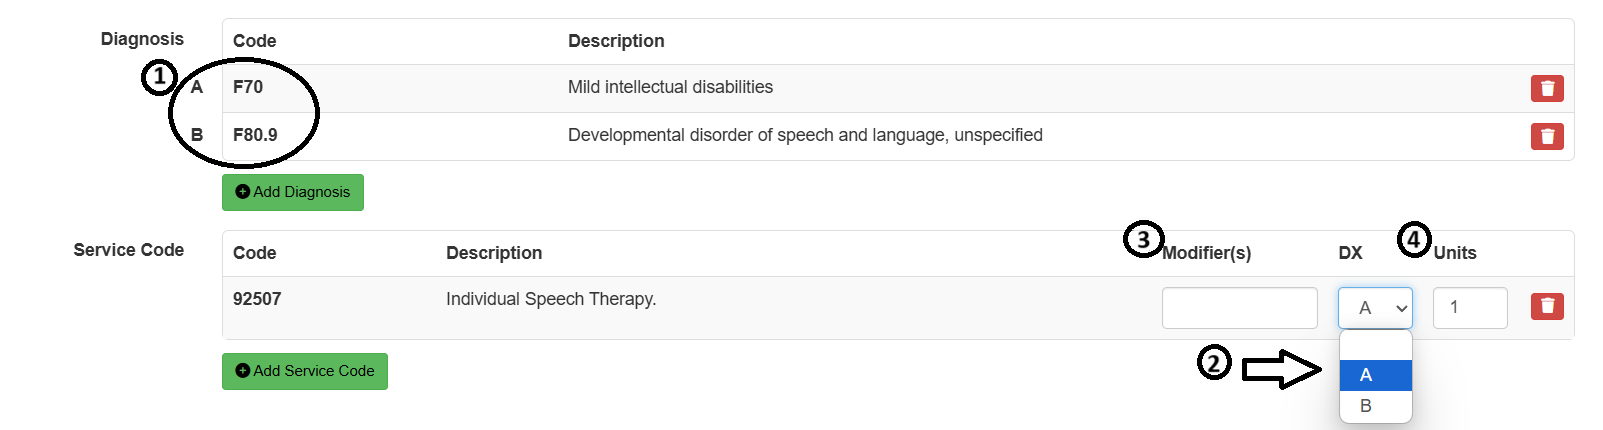This screenshot has height=430, width=1603.
Task: Click the Add Service Code button
Action: pos(305,371)
